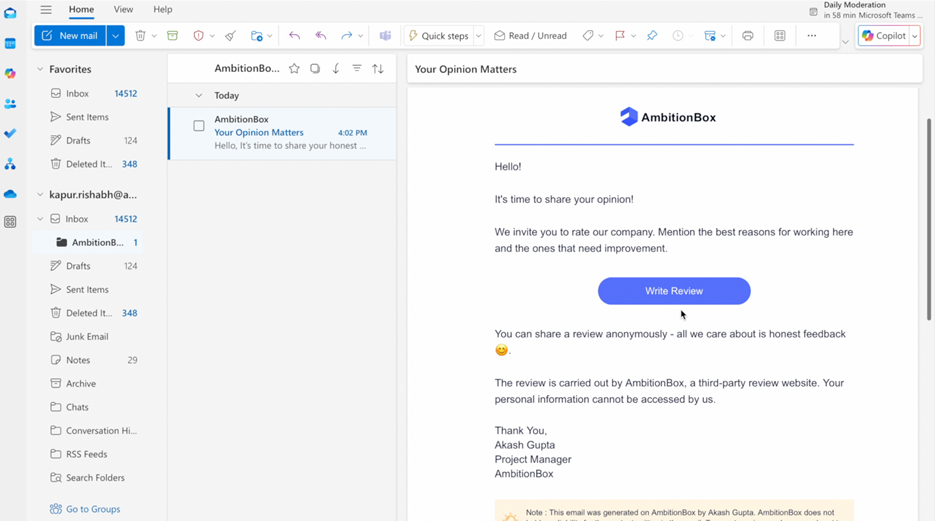This screenshot has width=935, height=521.
Task: Open the filter icon in message list header
Action: click(357, 69)
